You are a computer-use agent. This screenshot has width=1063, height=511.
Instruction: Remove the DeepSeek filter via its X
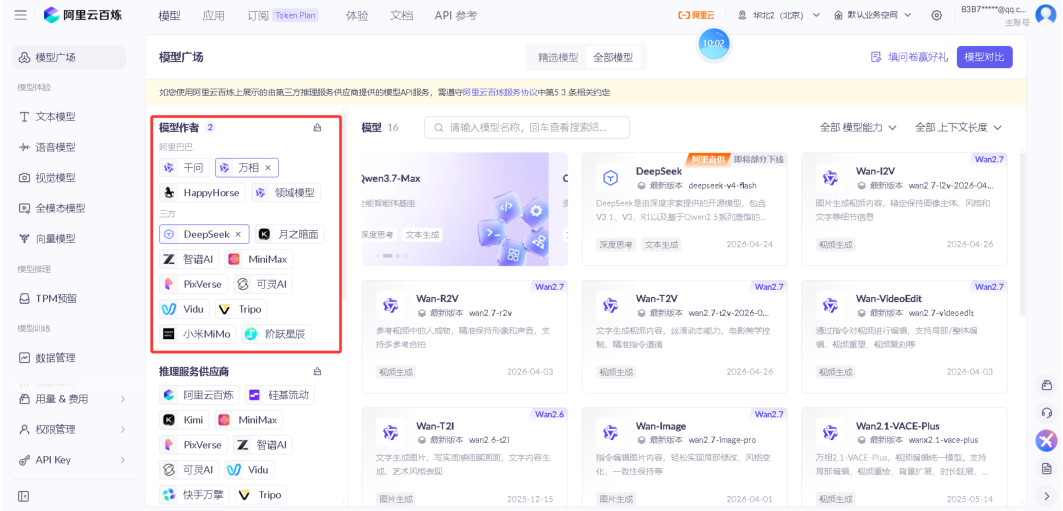[238, 234]
